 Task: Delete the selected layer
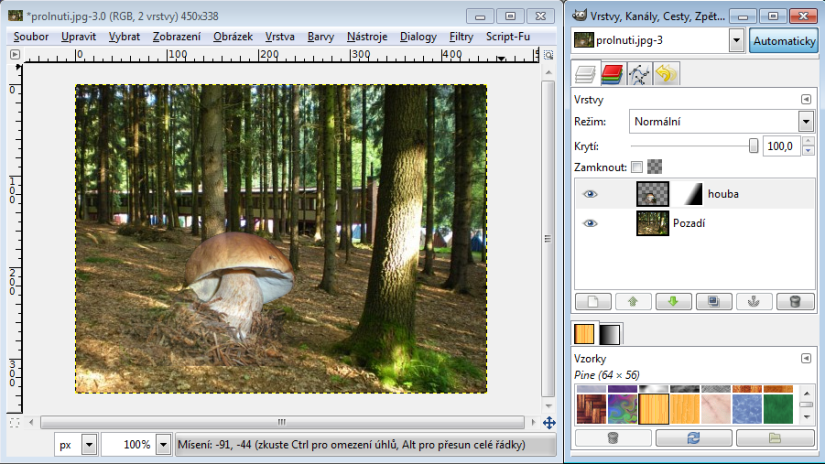(795, 301)
